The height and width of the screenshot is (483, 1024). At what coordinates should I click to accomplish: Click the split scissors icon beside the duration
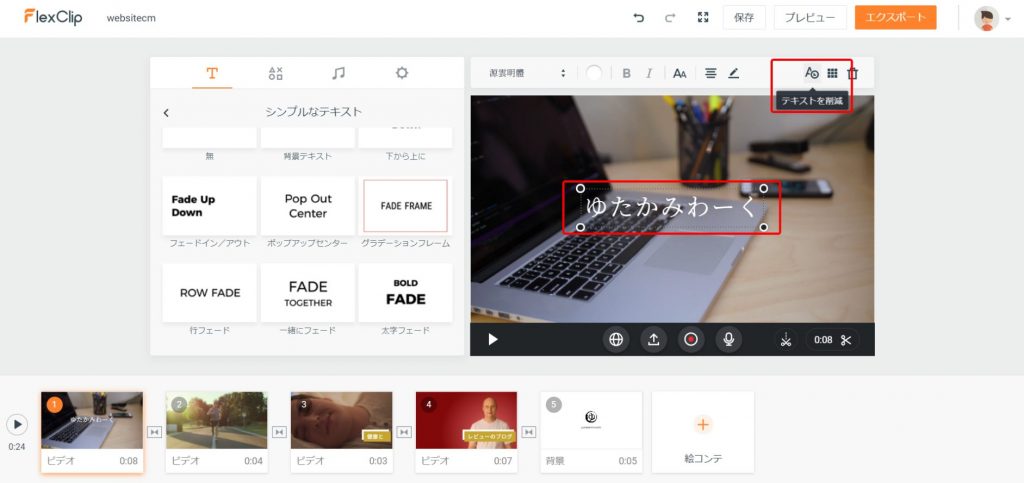tap(846, 339)
